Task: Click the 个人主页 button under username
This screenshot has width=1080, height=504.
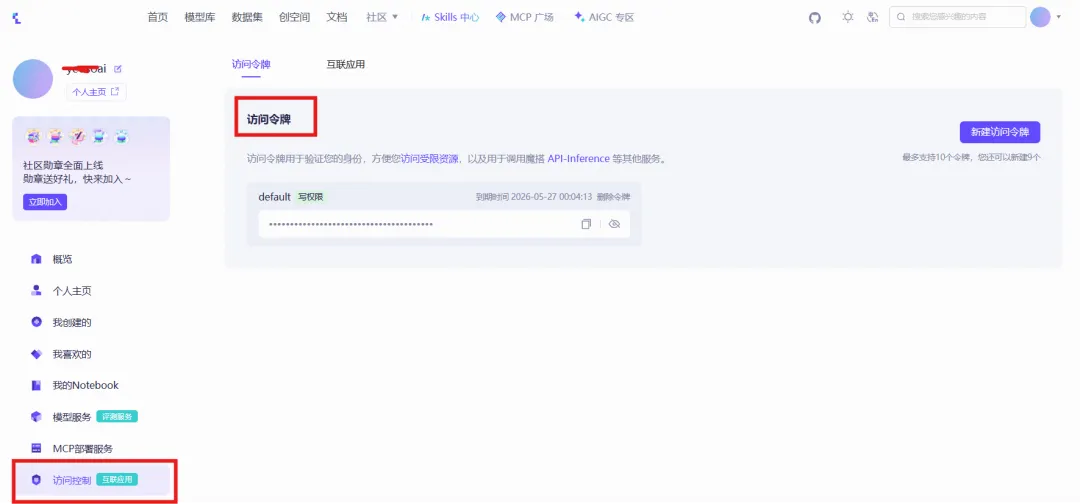Action: [96, 92]
